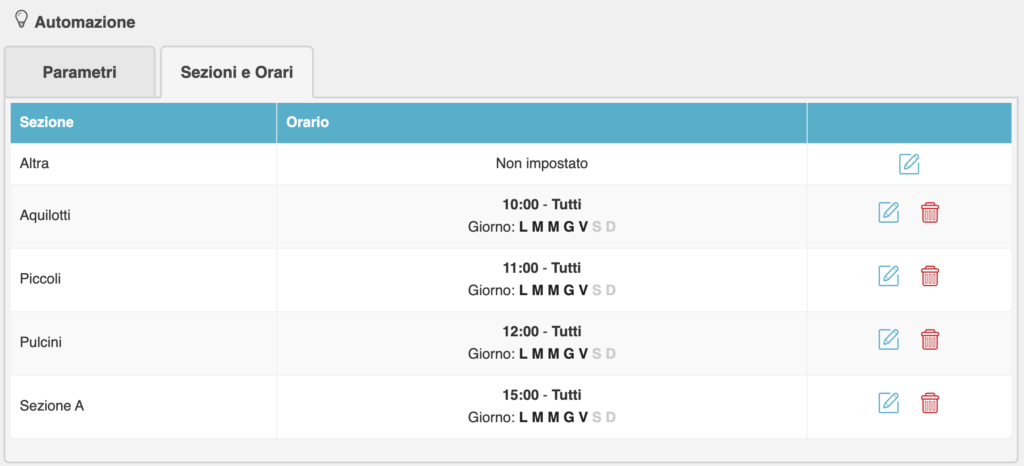Viewport: 1024px width, 466px height.
Task: Edit the Pulcini section schedule
Action: [888, 339]
